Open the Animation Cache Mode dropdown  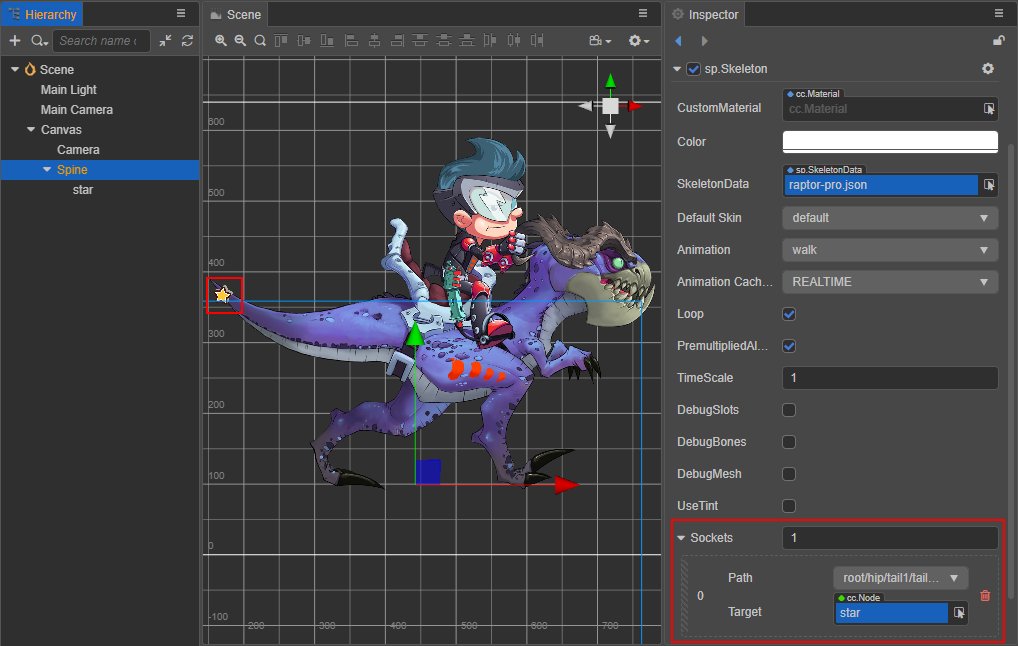click(x=890, y=282)
